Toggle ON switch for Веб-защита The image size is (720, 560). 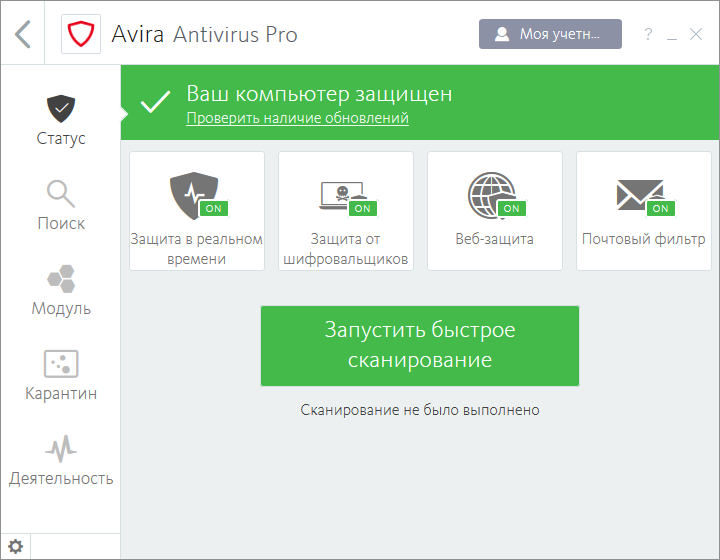[x=512, y=208]
